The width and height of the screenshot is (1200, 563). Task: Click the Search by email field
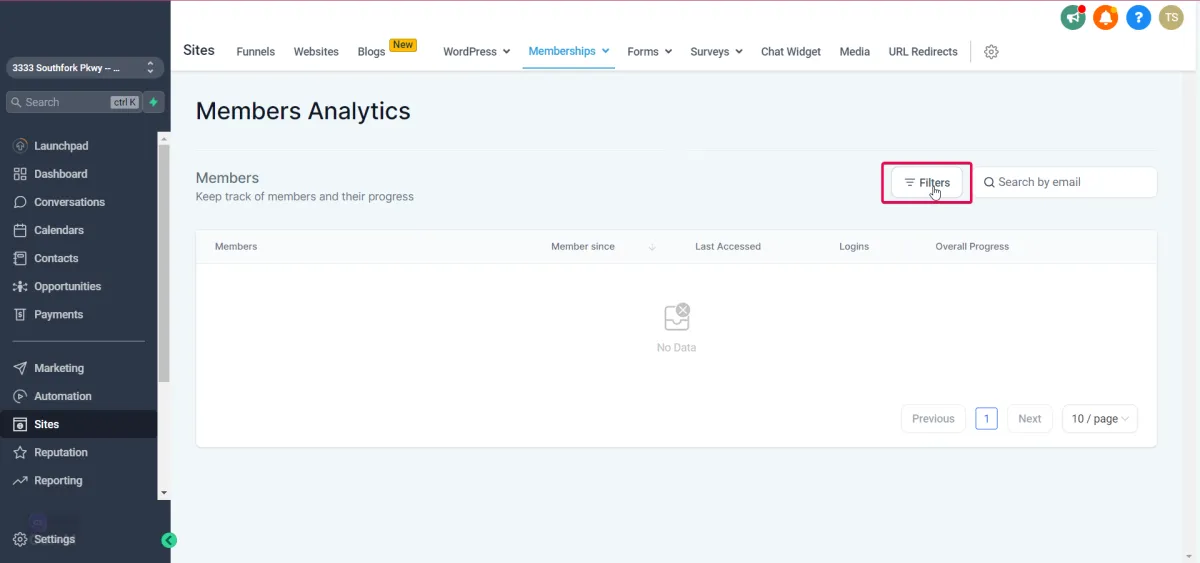click(x=1067, y=182)
